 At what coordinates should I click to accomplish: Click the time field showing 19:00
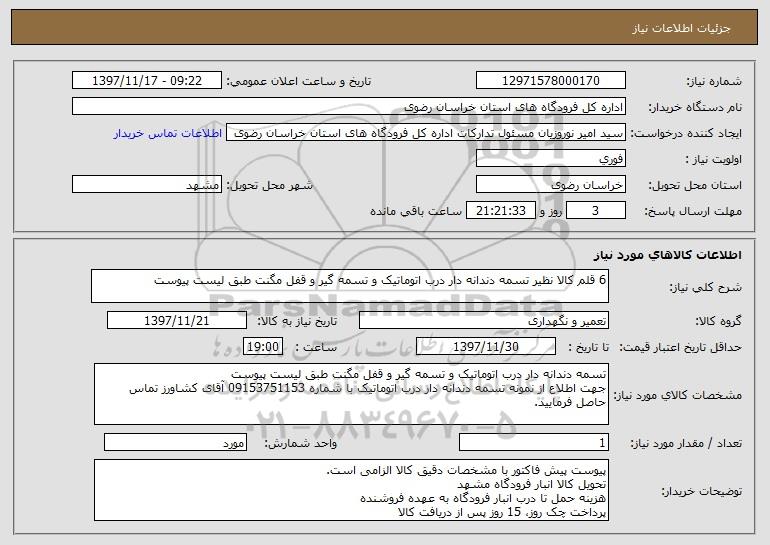(263, 347)
